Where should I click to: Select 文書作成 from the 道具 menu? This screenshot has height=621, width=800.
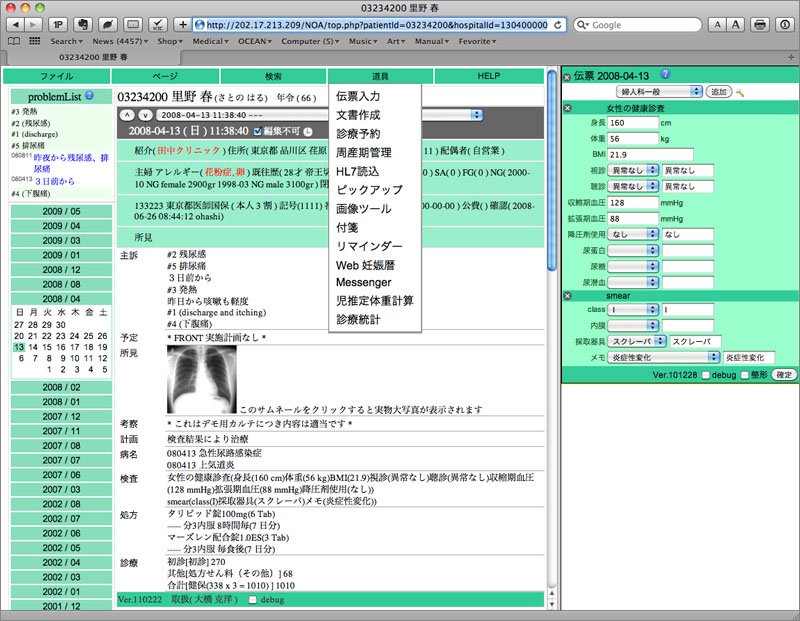pos(358,115)
